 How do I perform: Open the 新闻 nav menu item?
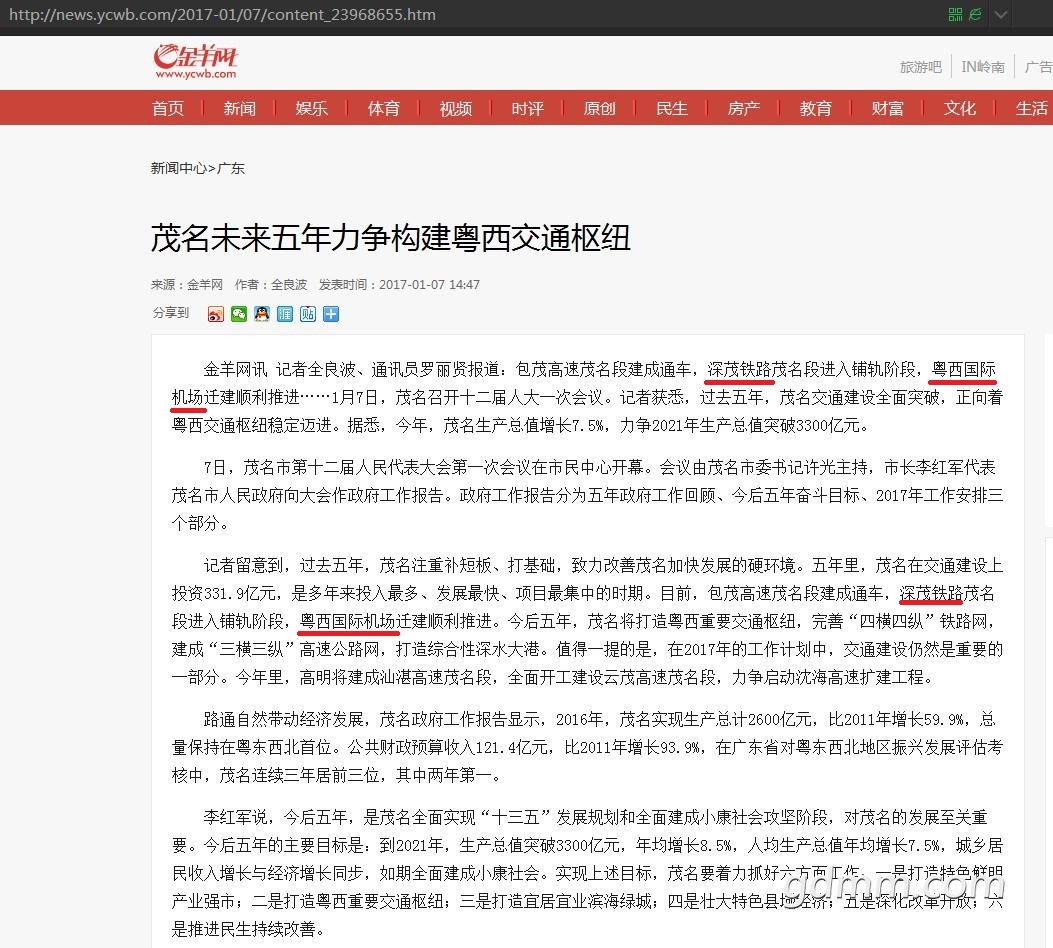coord(240,108)
